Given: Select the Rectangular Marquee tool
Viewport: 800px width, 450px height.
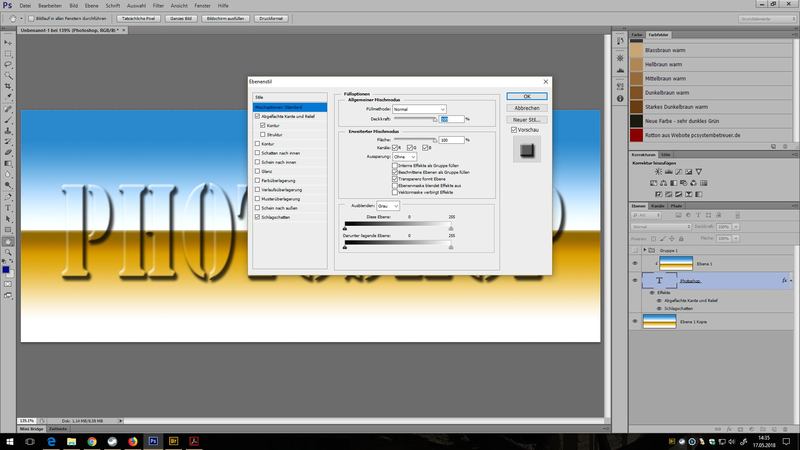Looking at the screenshot, I should pyautogui.click(x=8, y=54).
